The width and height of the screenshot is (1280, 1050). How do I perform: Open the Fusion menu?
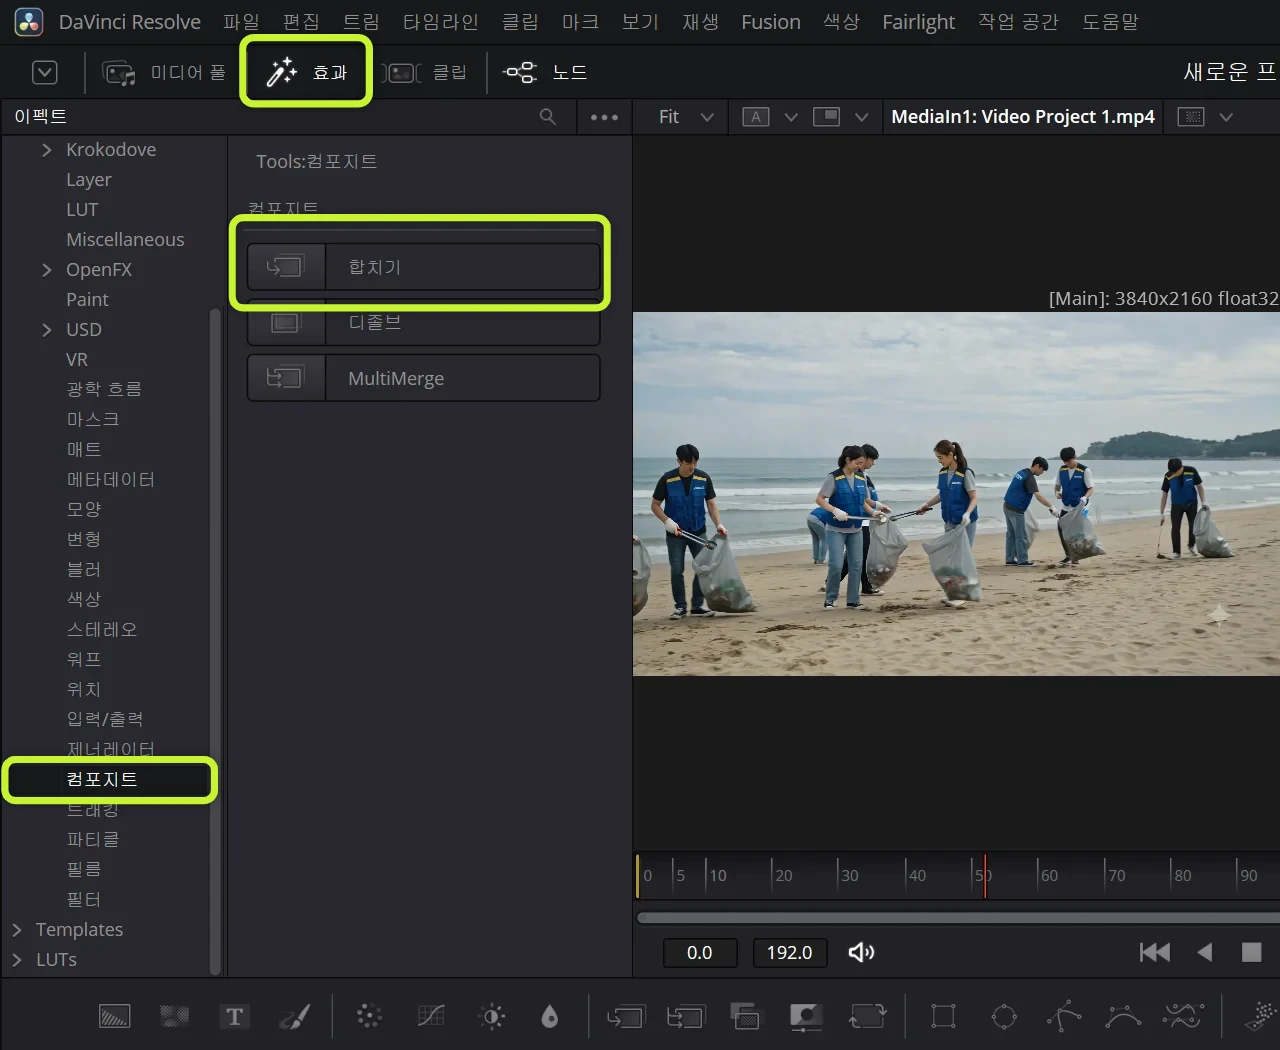(771, 22)
